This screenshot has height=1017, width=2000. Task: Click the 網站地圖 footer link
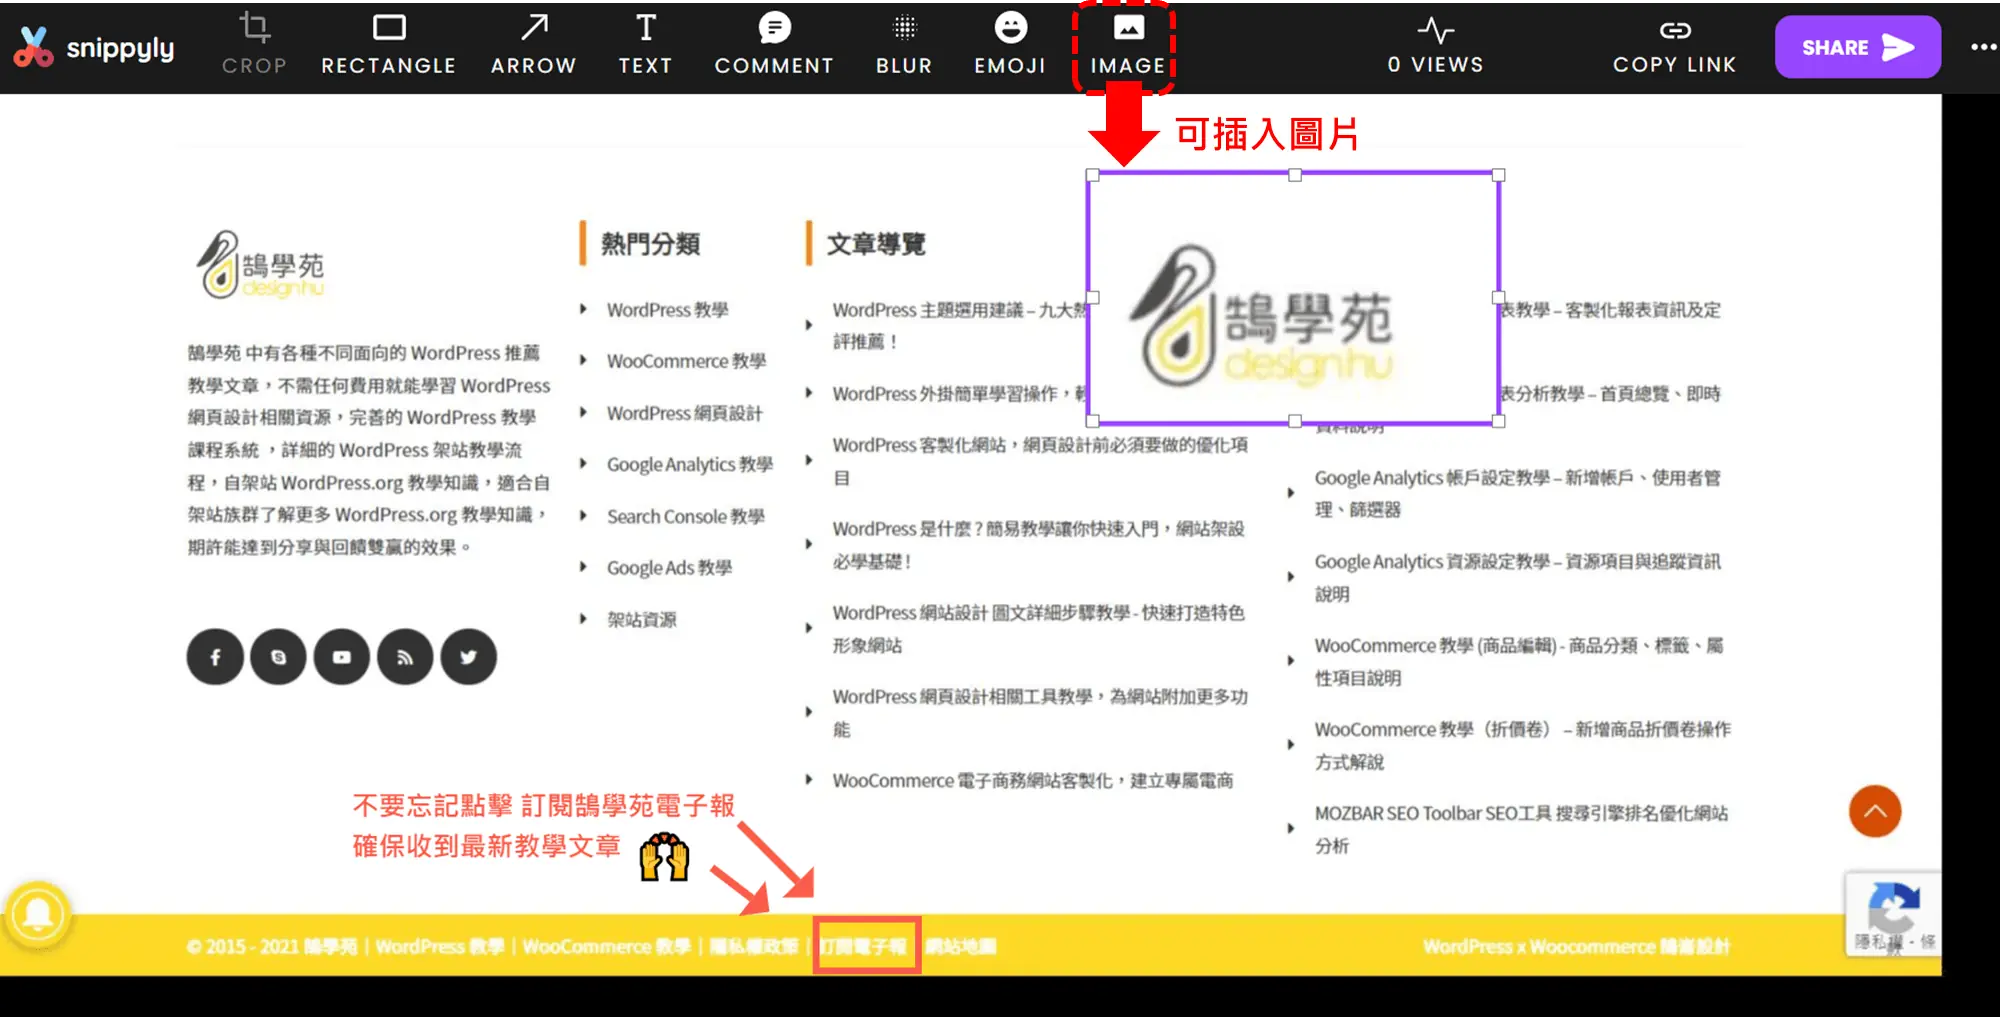960,946
